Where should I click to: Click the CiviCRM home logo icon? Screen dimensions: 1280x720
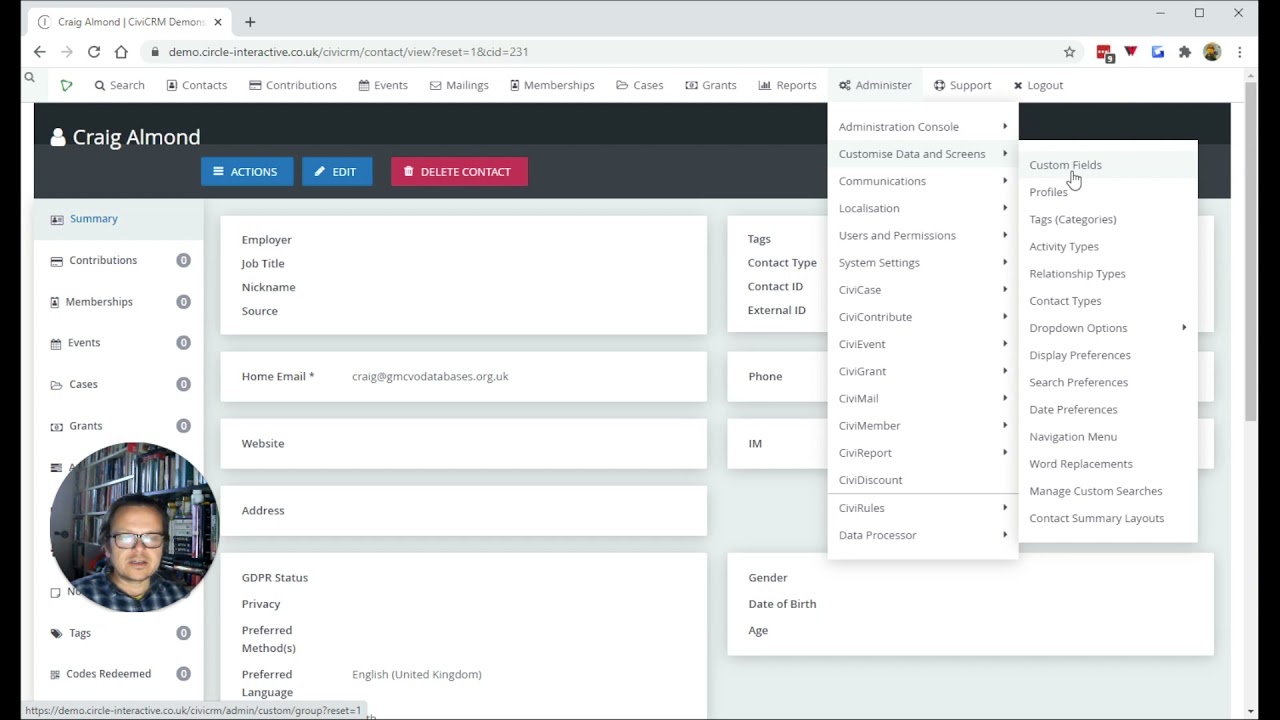(x=66, y=86)
